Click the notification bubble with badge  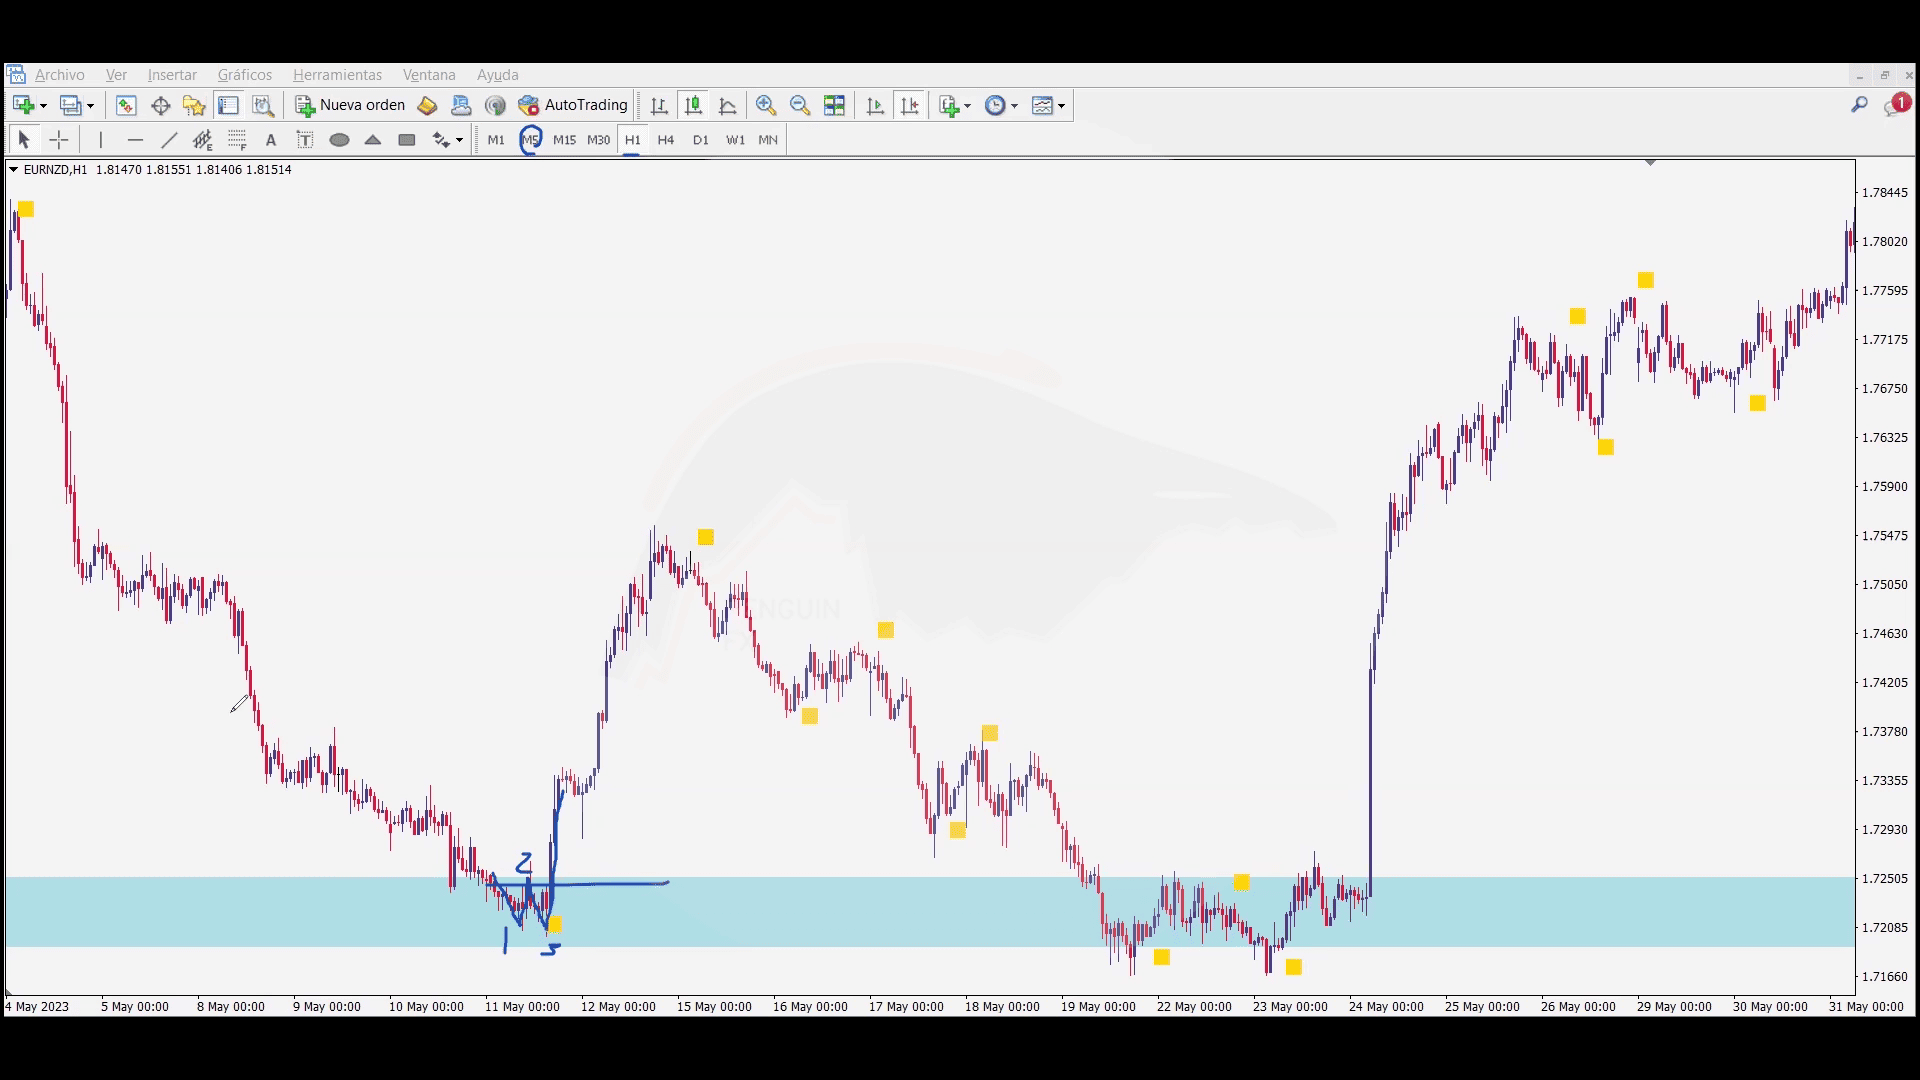(1895, 105)
